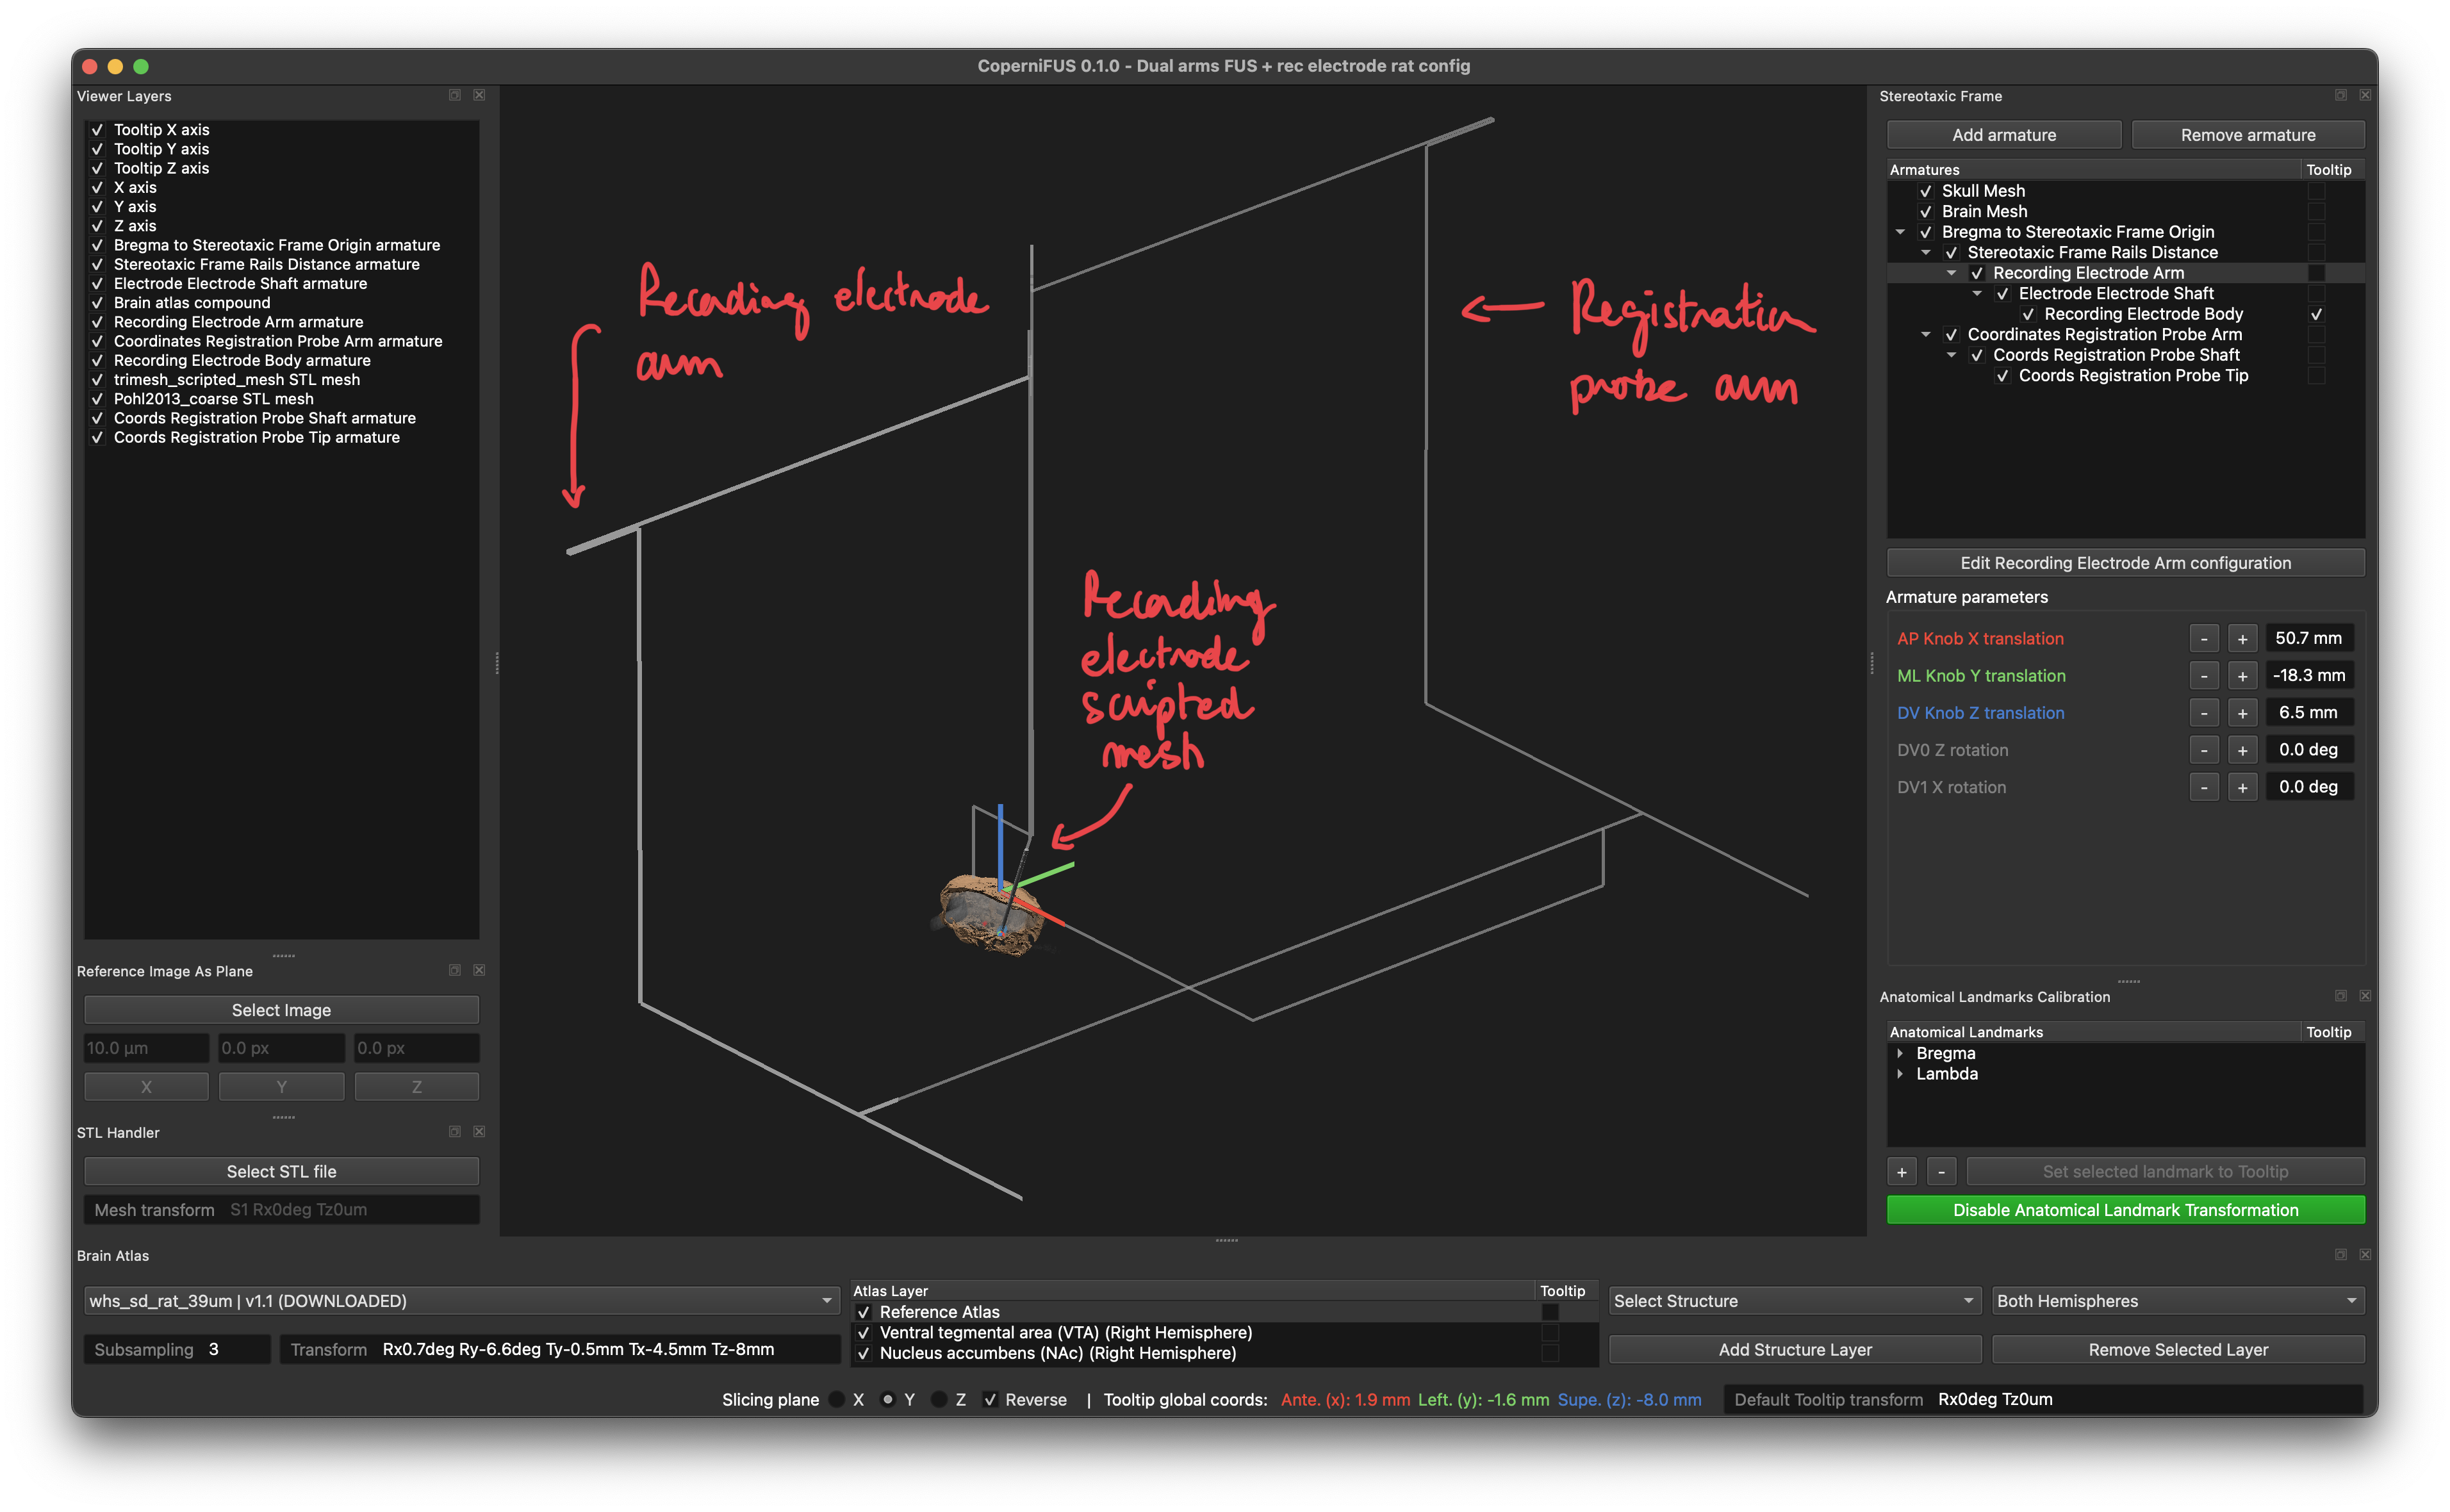Click the Add armature button
Viewport: 2450px width, 1512px height.
click(x=2003, y=135)
